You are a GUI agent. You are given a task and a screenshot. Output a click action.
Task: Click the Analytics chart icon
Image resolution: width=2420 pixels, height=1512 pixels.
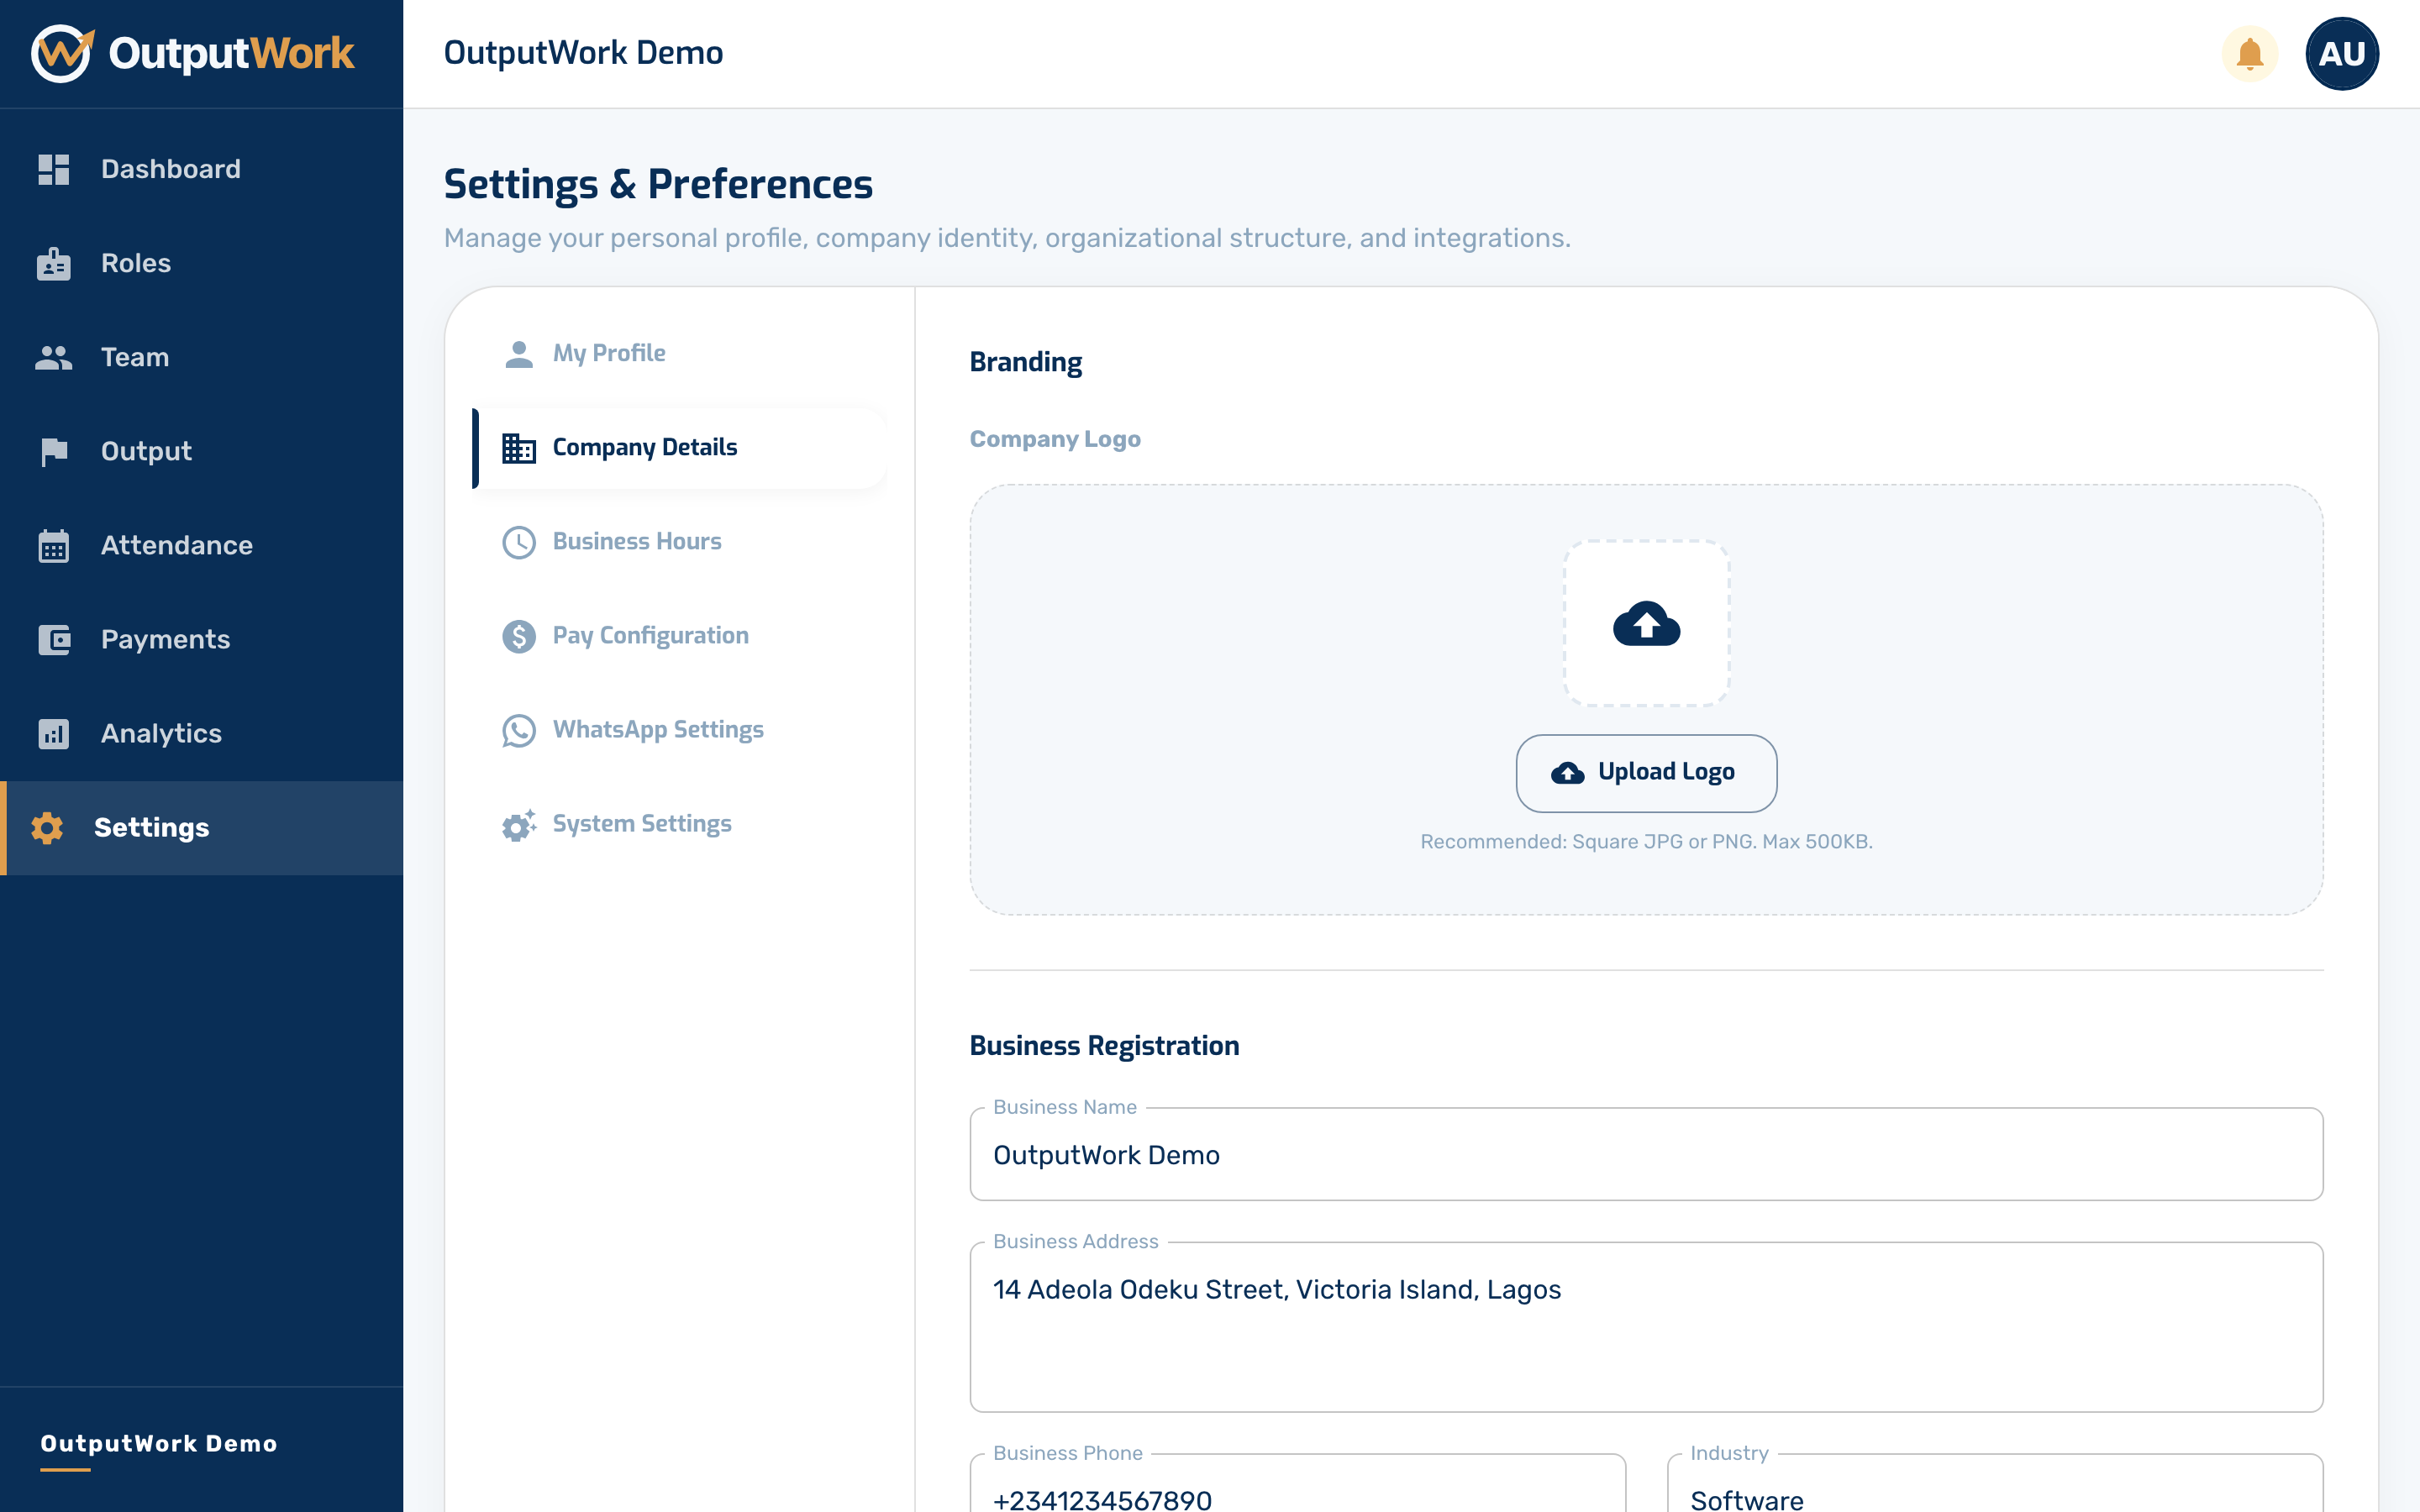point(54,734)
